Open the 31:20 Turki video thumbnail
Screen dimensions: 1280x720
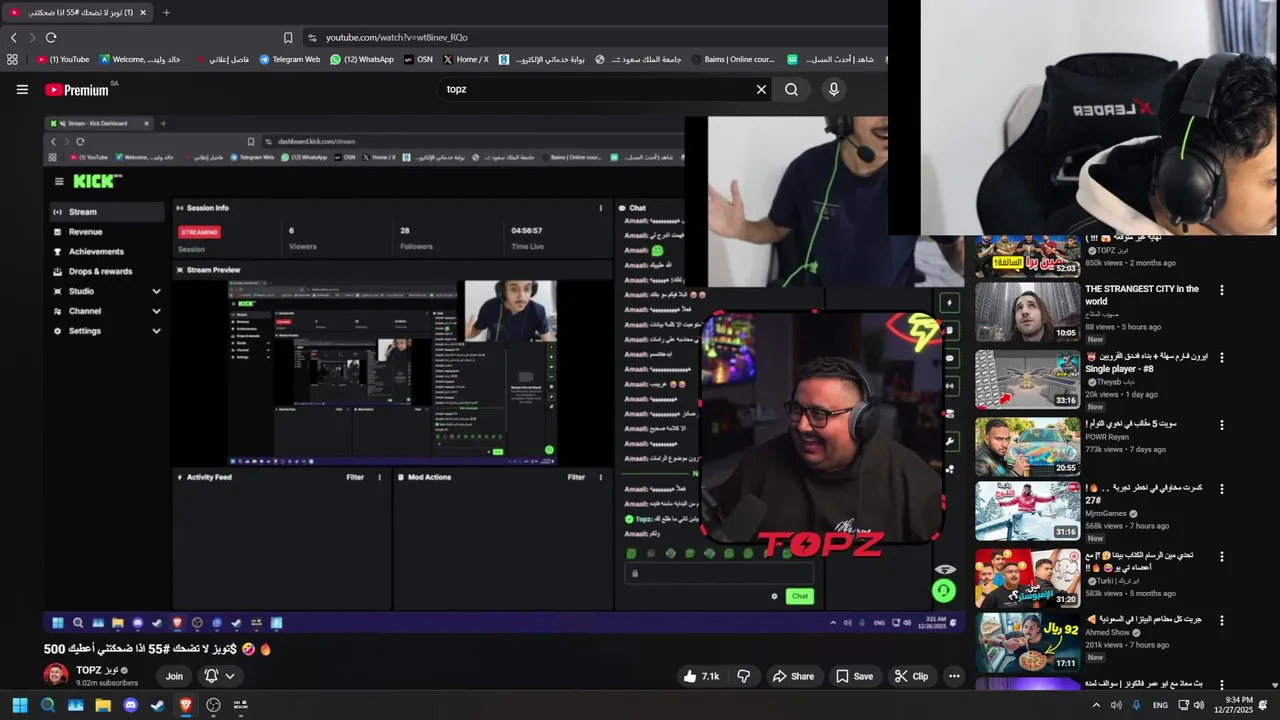coord(1028,577)
